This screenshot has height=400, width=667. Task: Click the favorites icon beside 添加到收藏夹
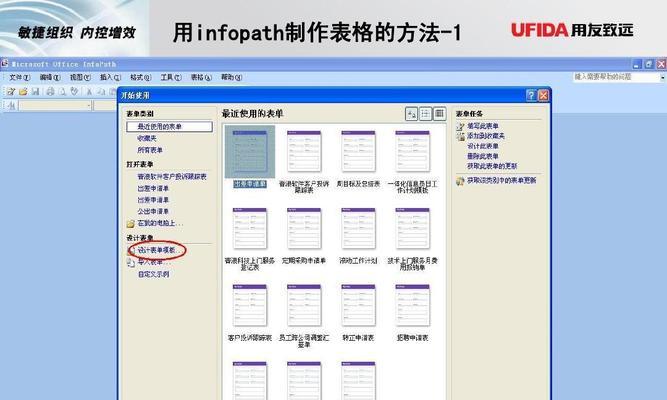[460, 136]
